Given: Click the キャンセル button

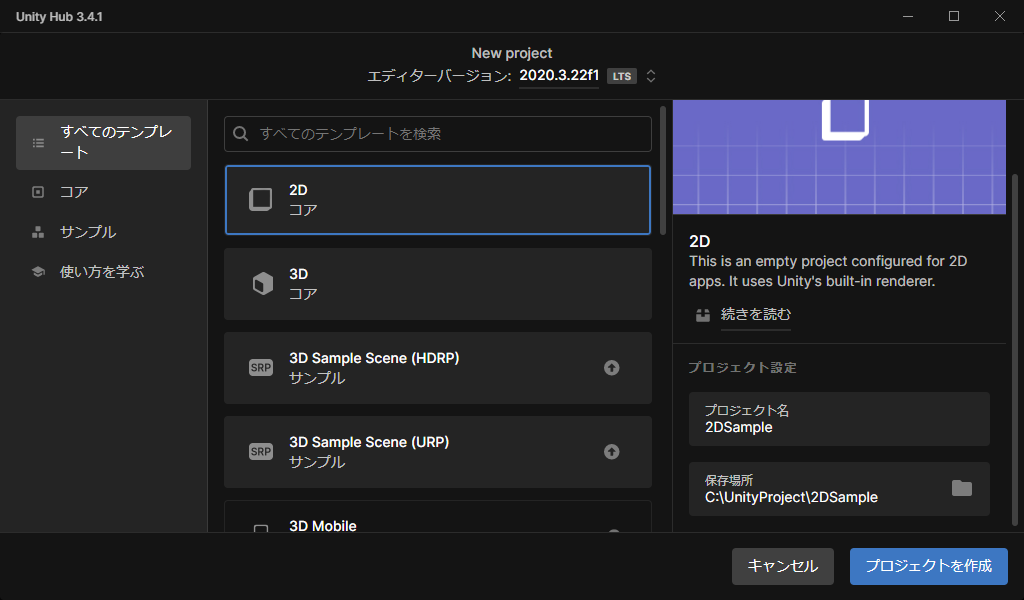Looking at the screenshot, I should point(782,566).
